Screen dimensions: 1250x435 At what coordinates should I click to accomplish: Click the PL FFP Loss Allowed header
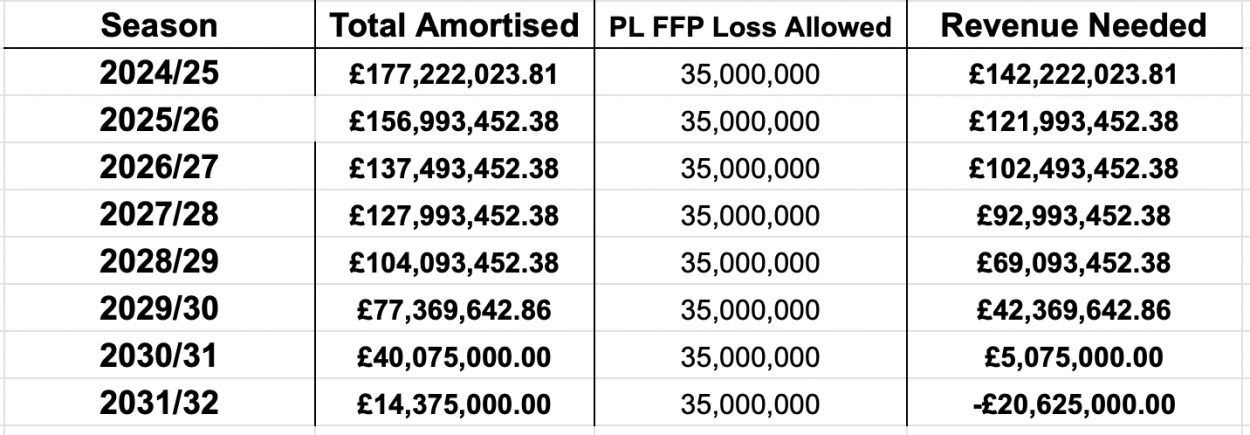point(750,27)
